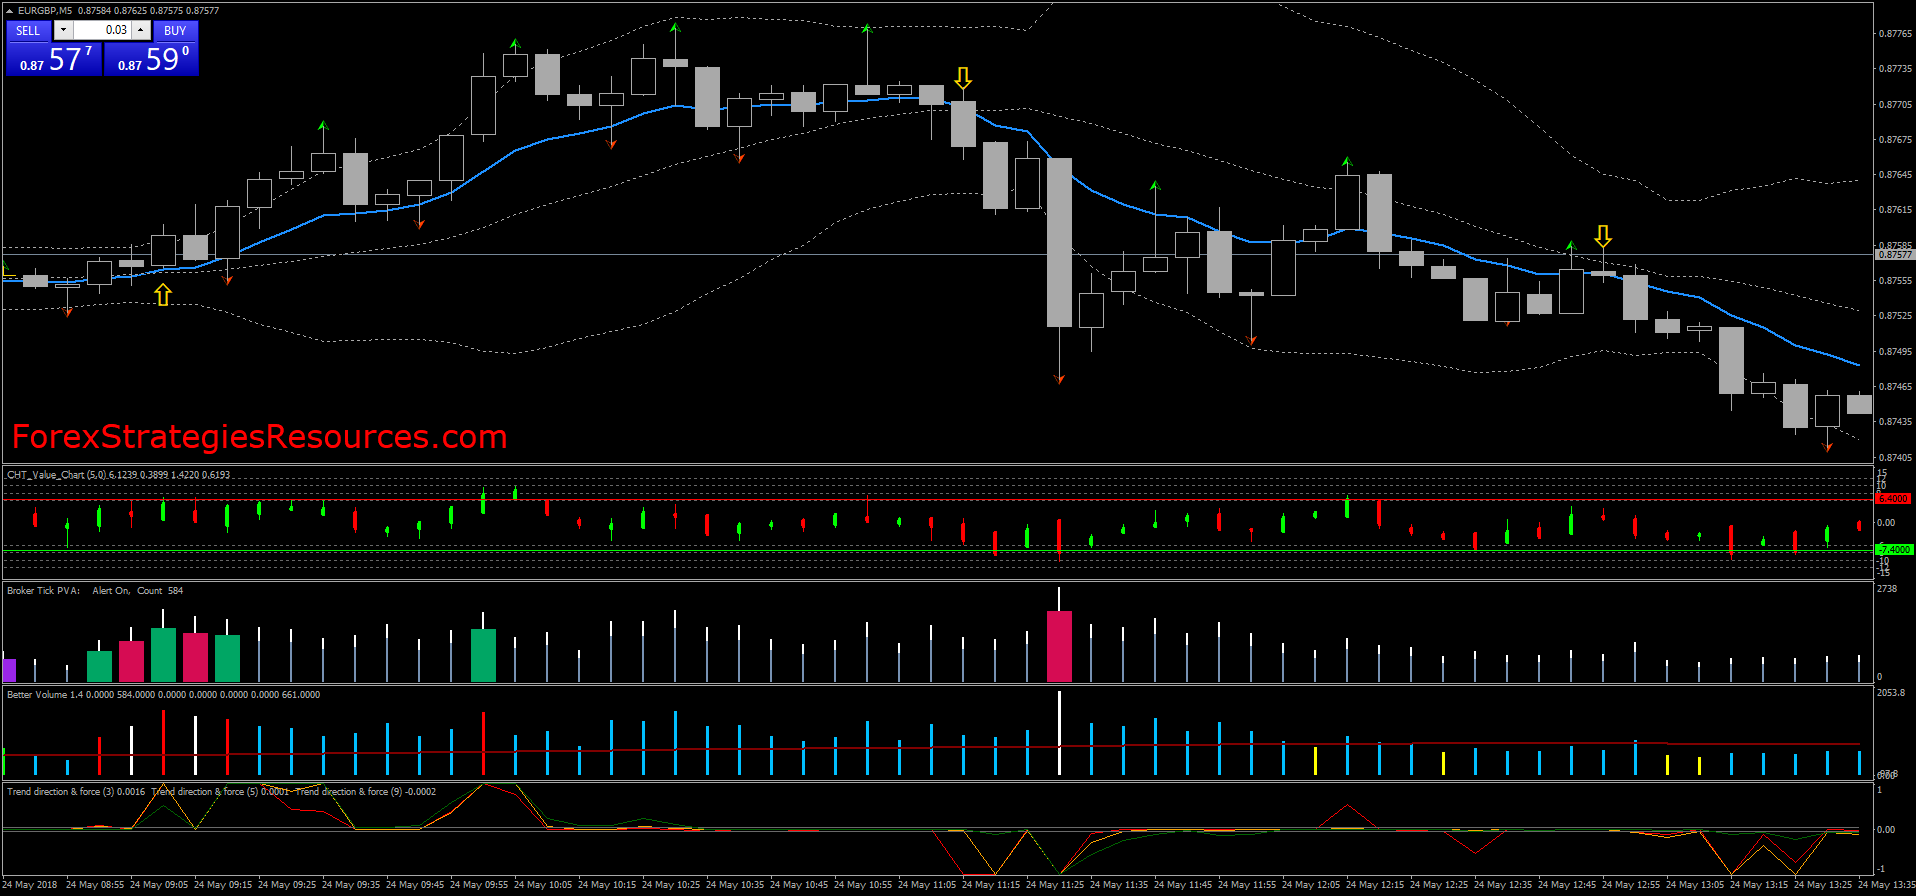Select the yellow up arrow buy signal
Viewport: 1916px width, 896px height.
click(x=163, y=294)
